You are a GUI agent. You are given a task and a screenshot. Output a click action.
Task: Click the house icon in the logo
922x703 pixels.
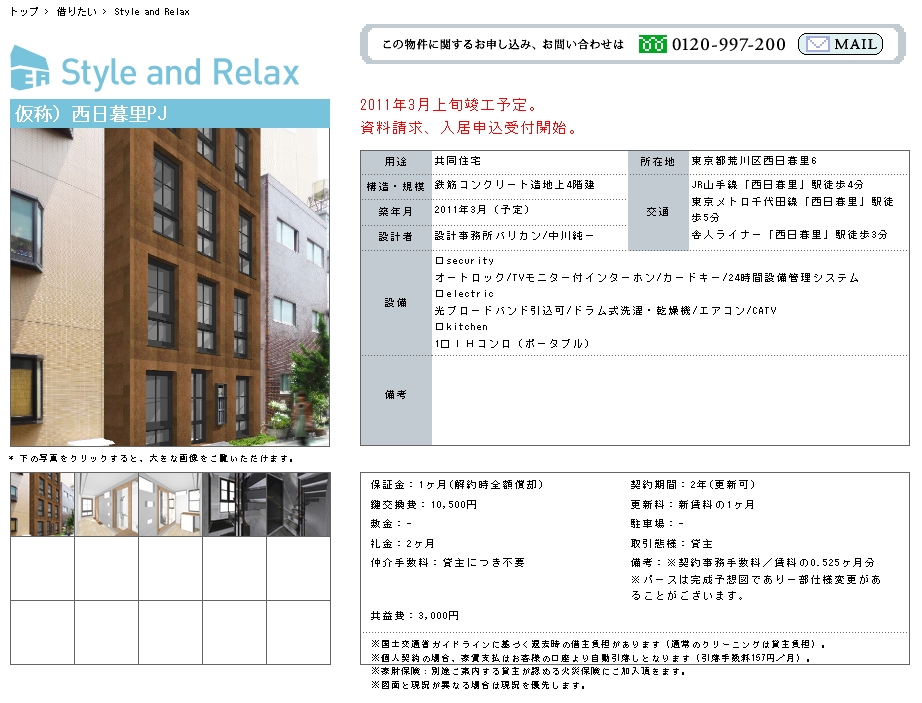point(29,68)
